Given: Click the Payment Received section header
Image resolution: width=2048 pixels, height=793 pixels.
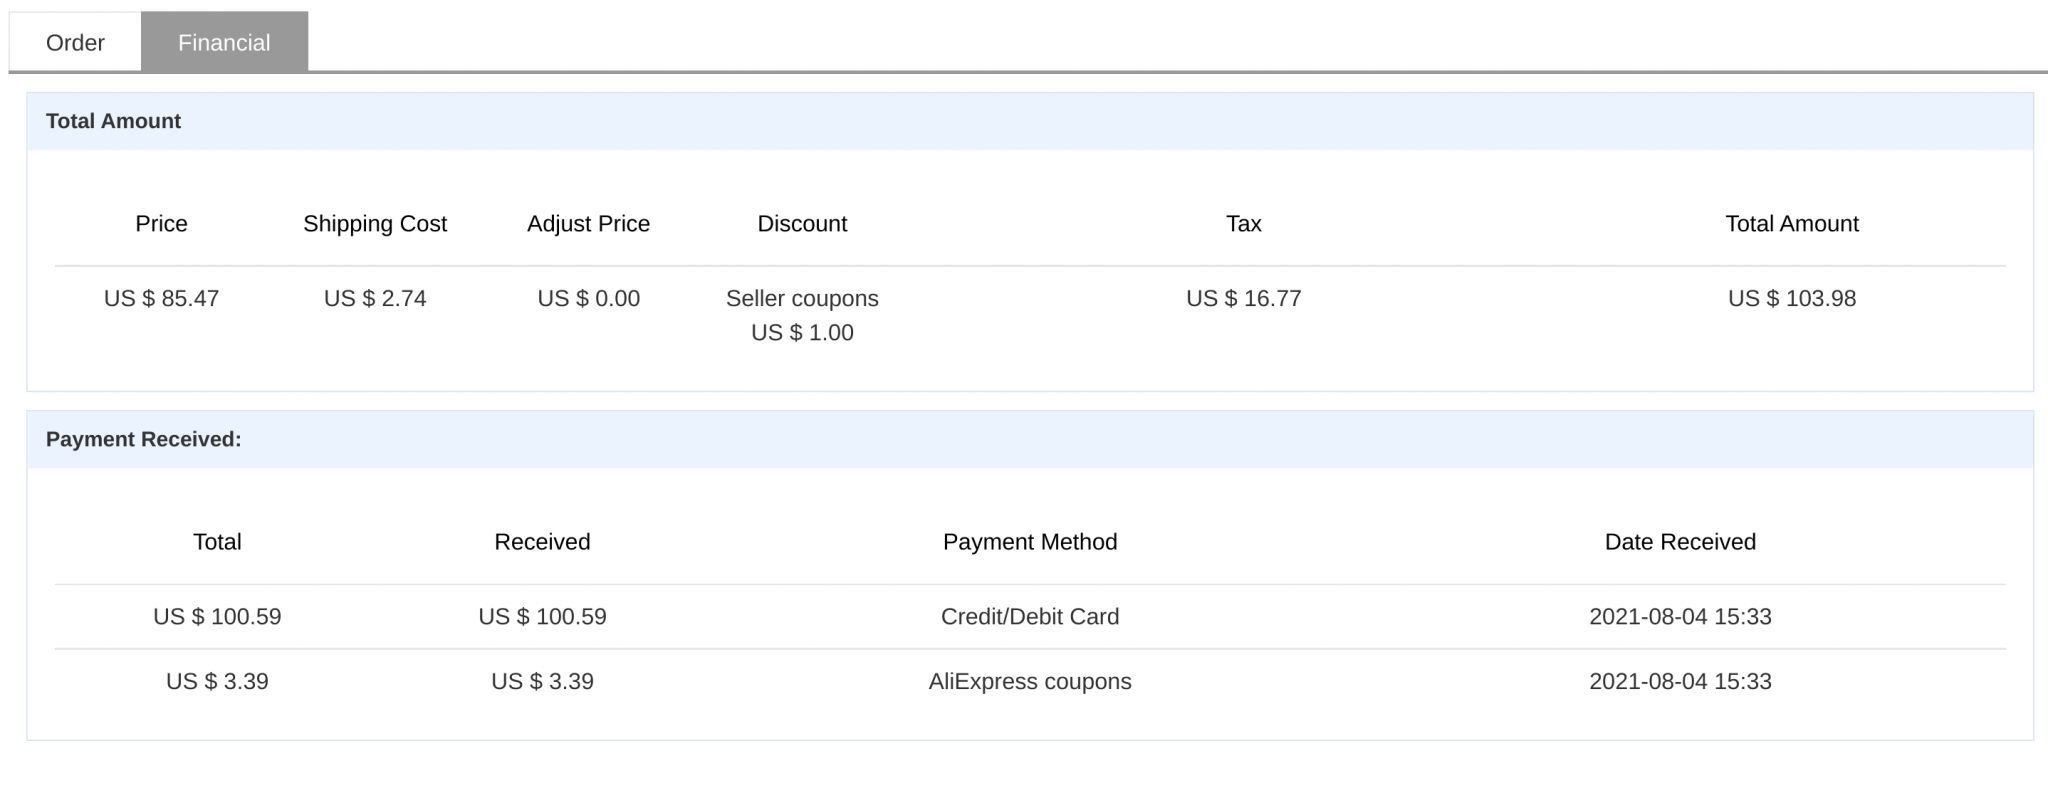Looking at the screenshot, I should (143, 439).
